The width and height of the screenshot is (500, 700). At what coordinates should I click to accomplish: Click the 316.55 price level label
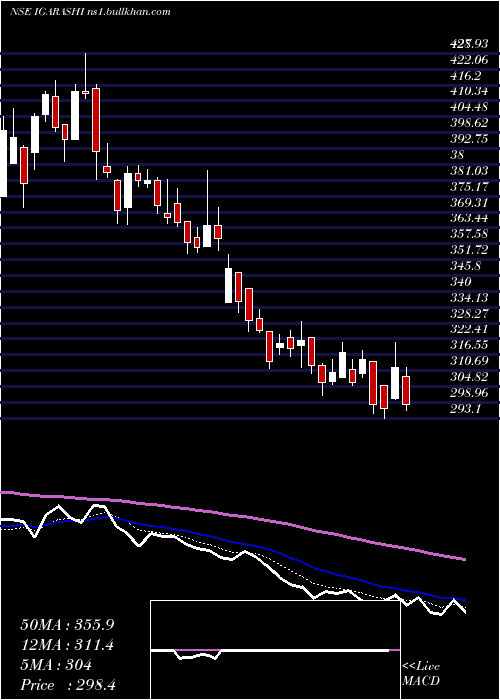point(469,345)
